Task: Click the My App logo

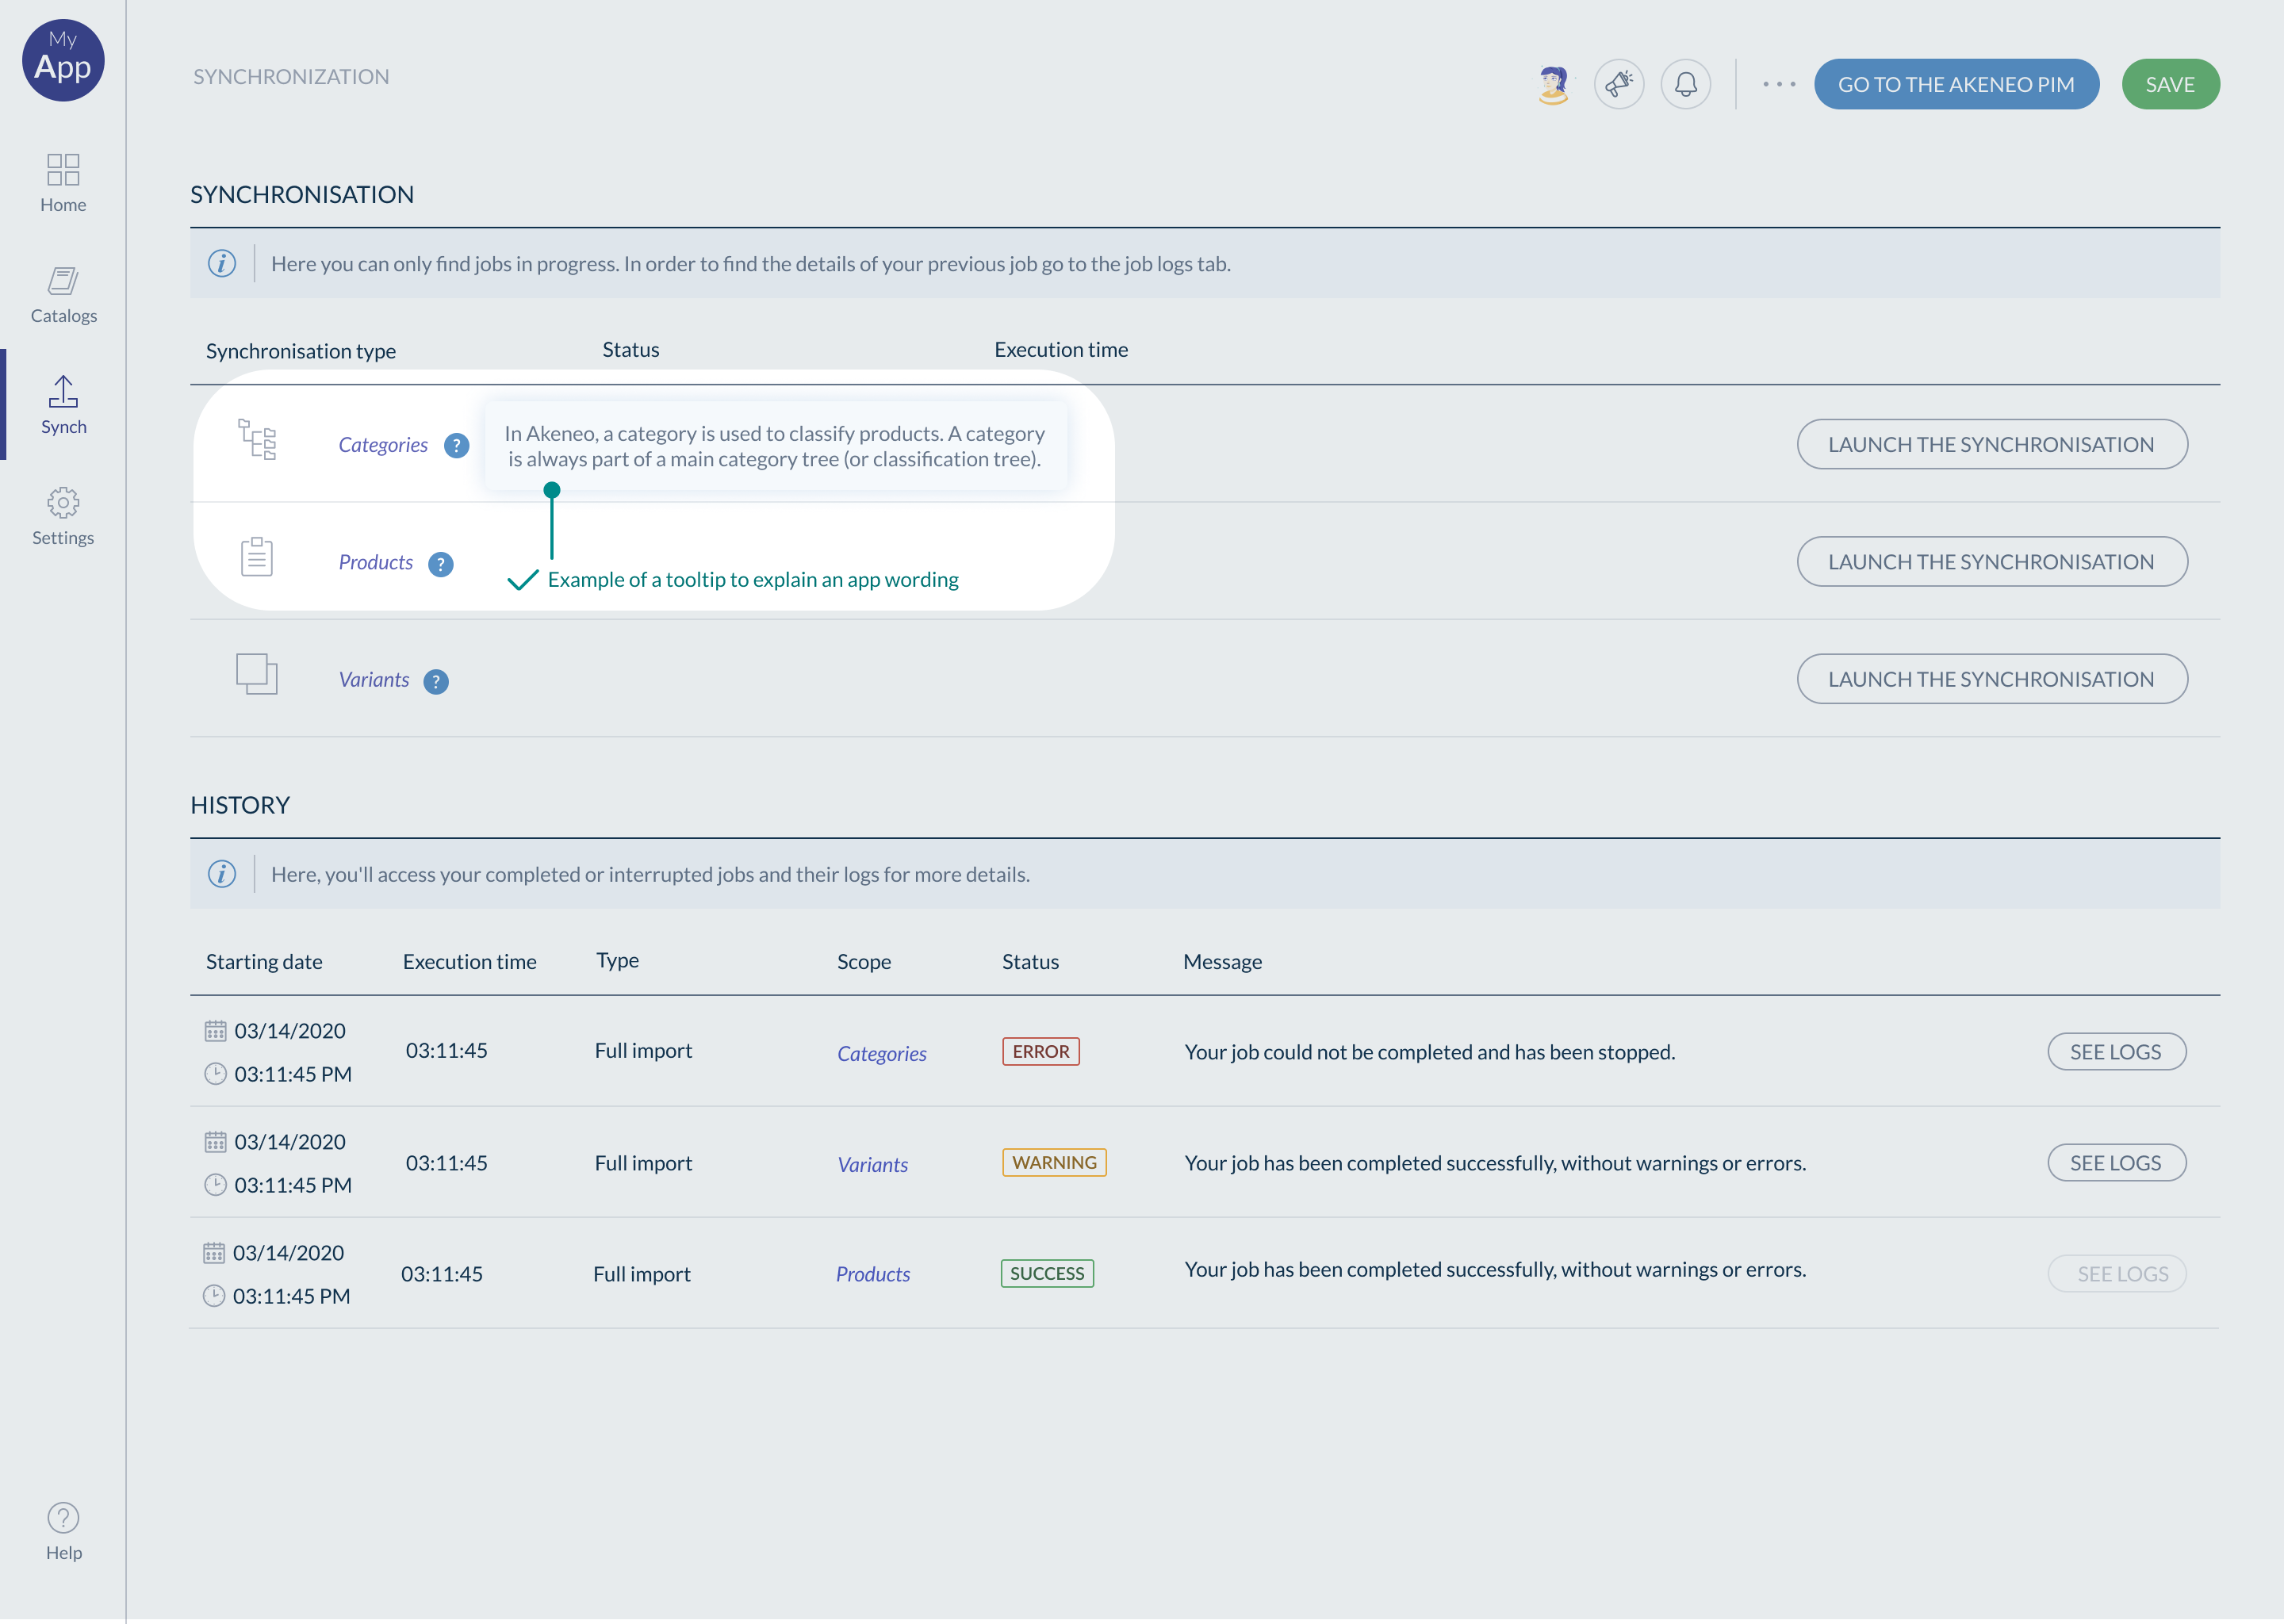Action: [63, 60]
